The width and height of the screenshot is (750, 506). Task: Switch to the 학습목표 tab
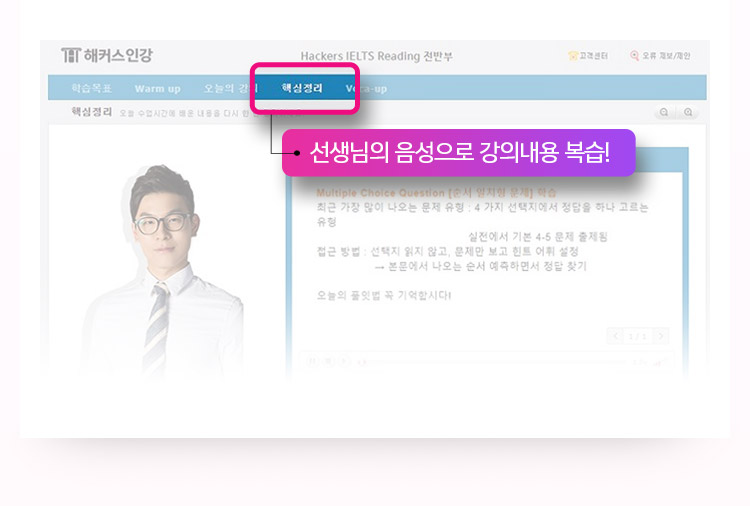click(91, 88)
